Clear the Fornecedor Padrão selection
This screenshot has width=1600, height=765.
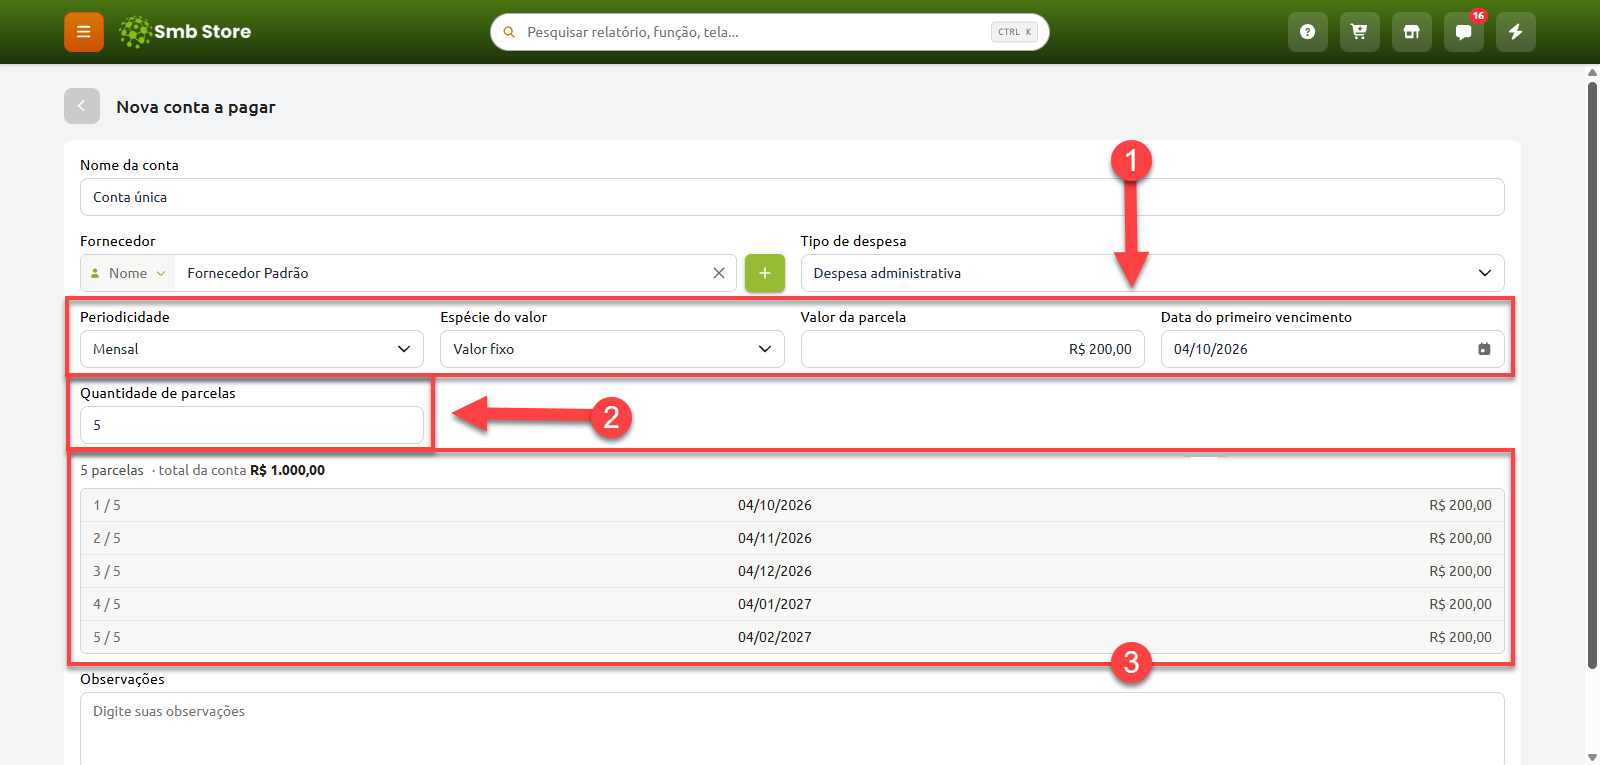719,273
